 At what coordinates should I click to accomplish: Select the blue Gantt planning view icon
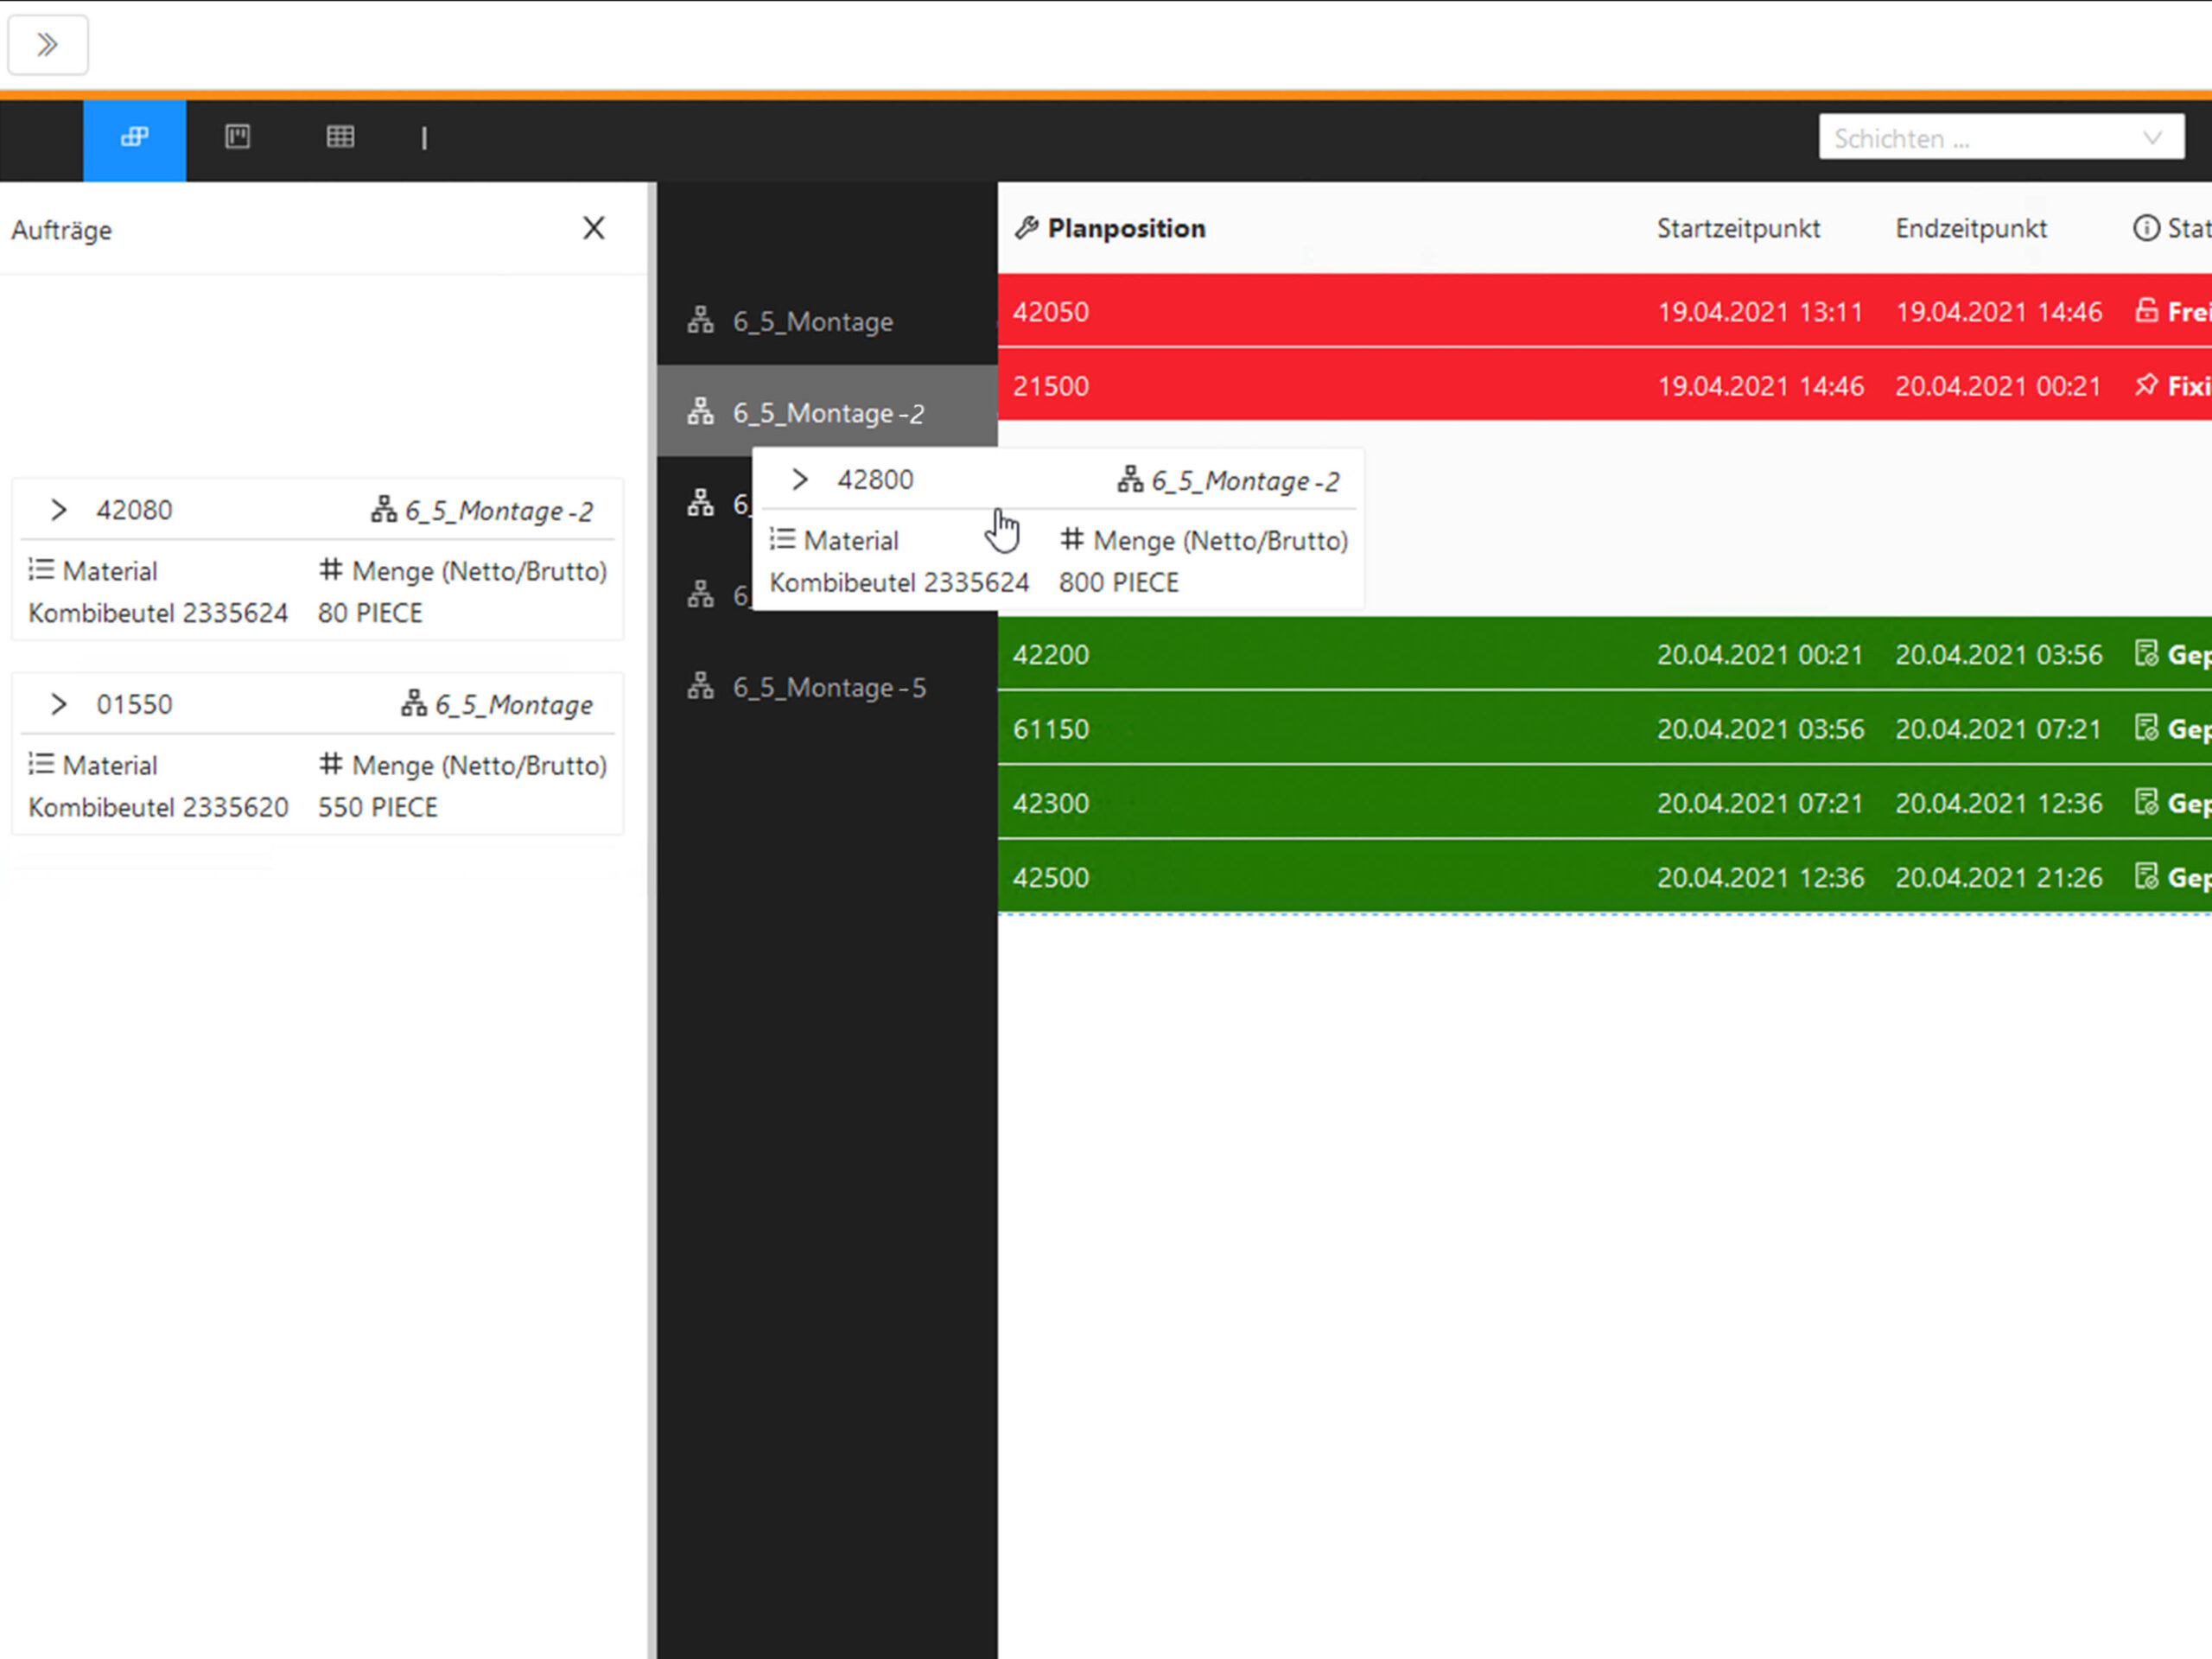[134, 138]
